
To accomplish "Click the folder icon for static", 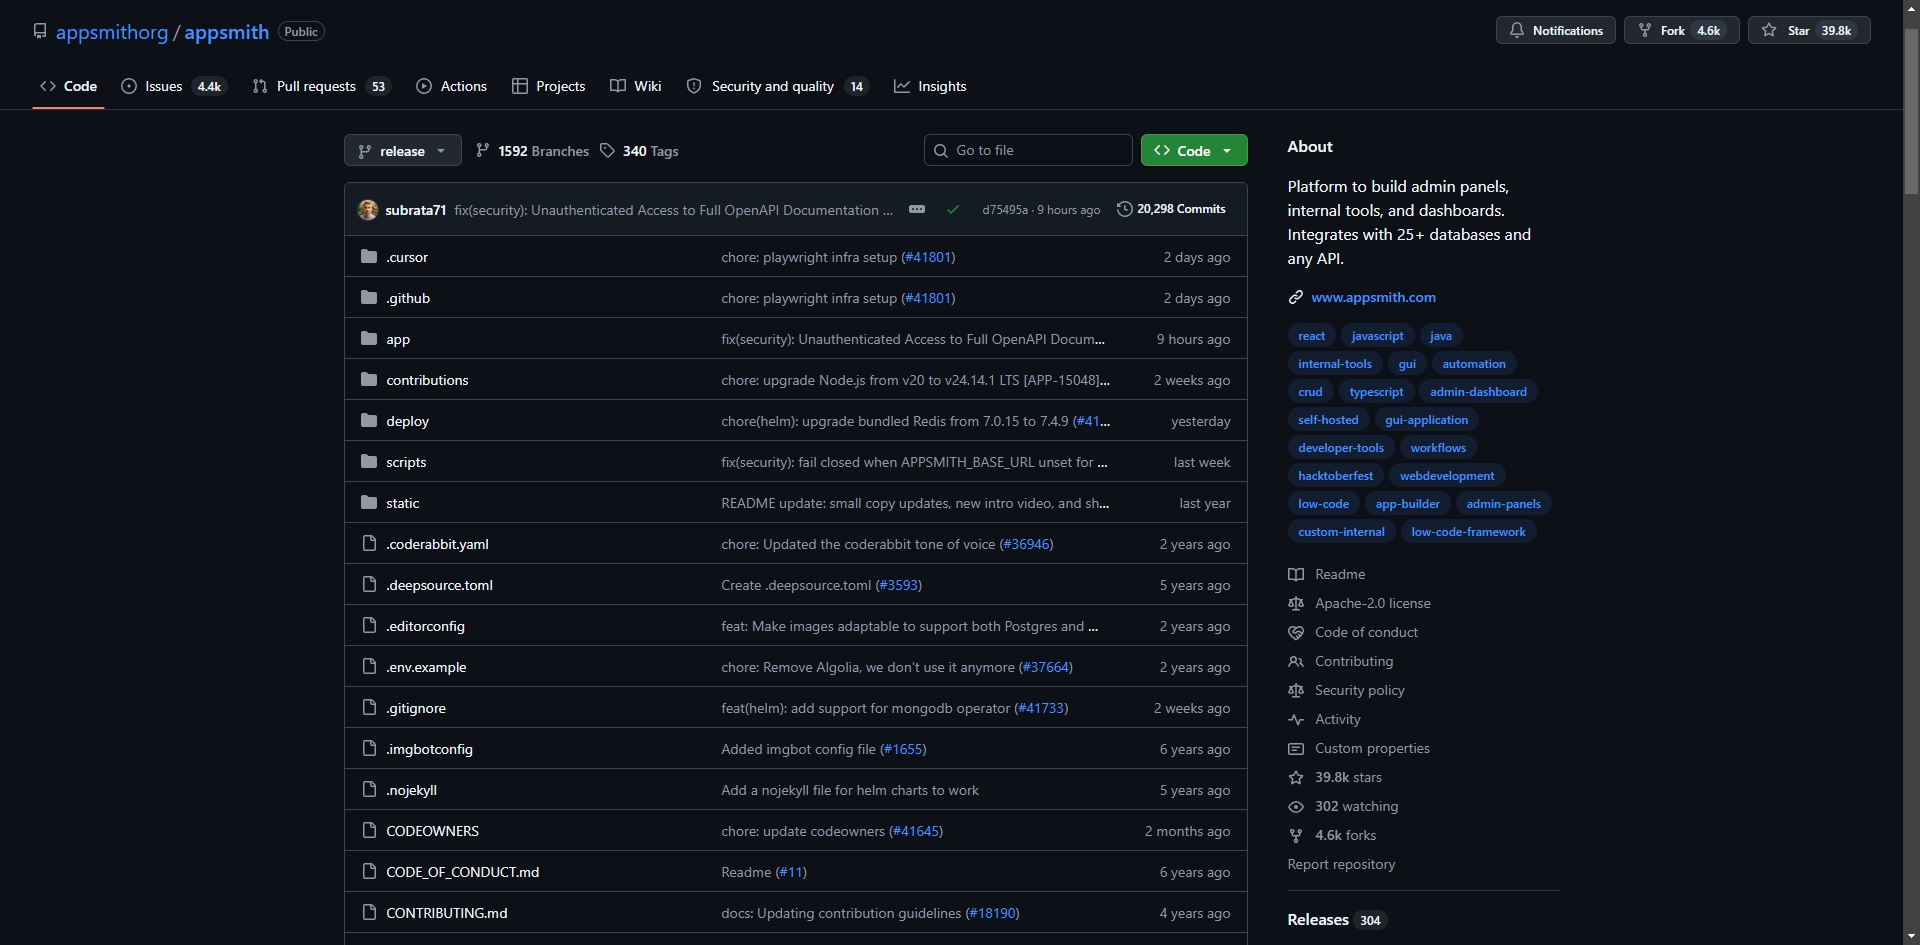I will tap(369, 503).
